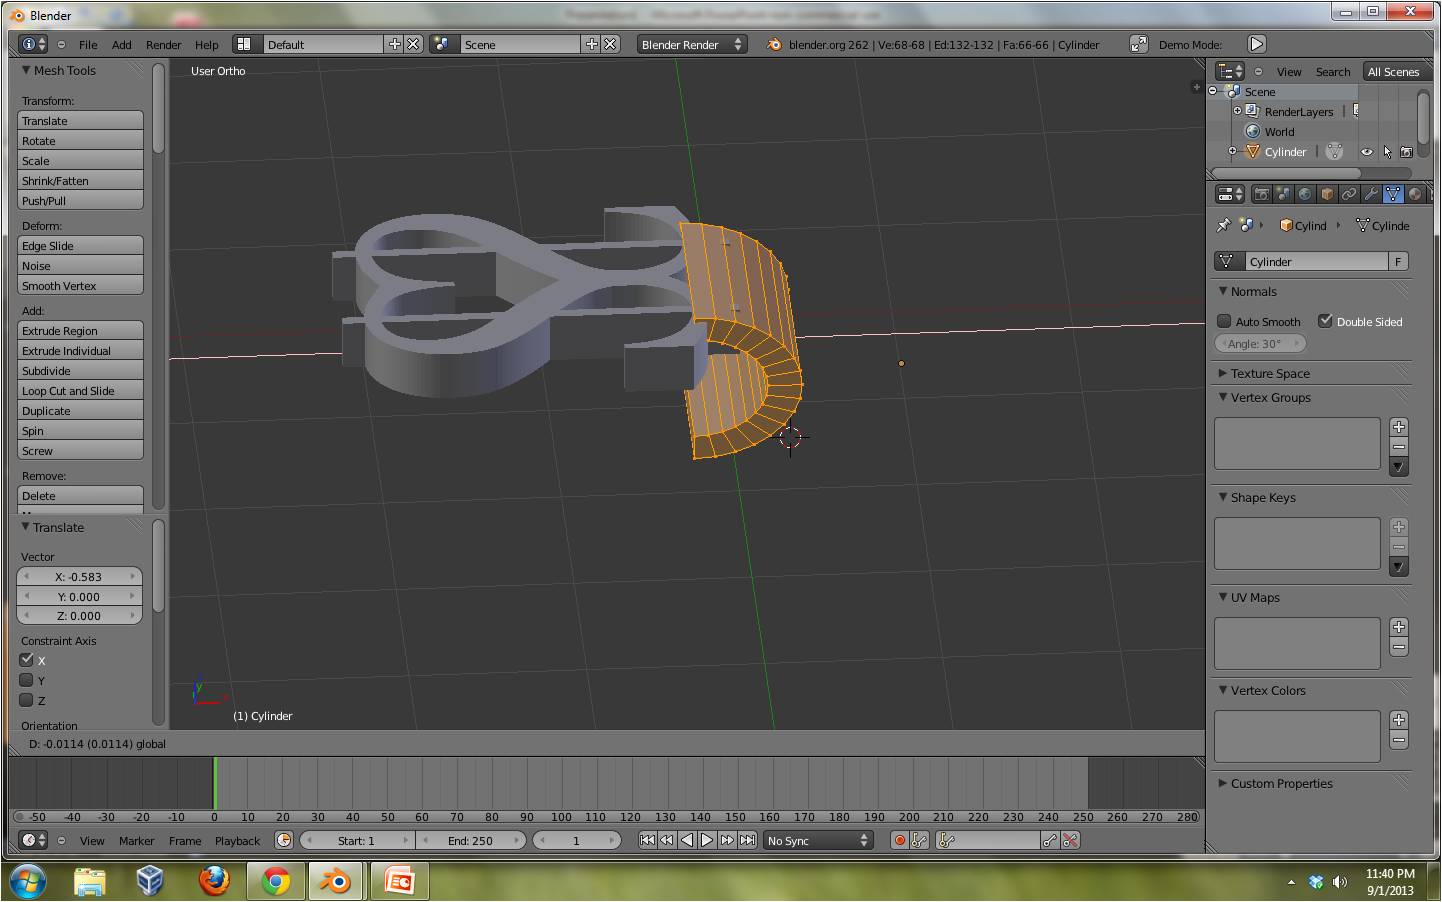Screen dimensions: 1442x902
Task: Open the Help menu
Action: point(206,45)
